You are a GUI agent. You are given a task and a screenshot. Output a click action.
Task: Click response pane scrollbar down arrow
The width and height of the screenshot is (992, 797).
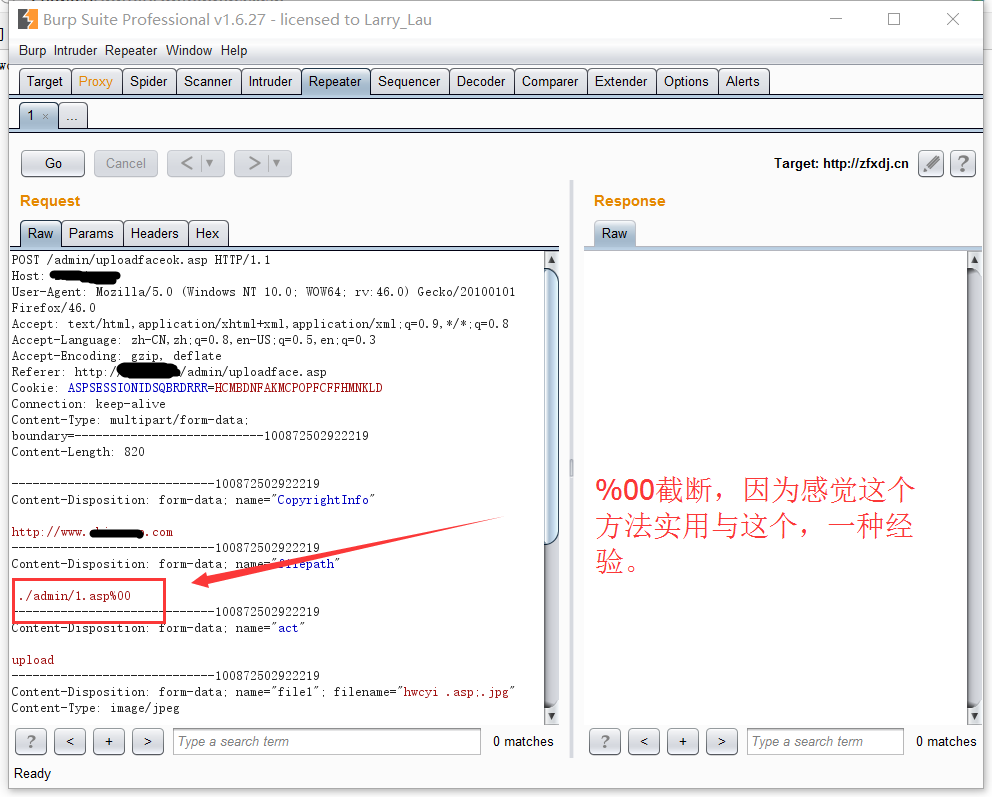tap(974, 716)
